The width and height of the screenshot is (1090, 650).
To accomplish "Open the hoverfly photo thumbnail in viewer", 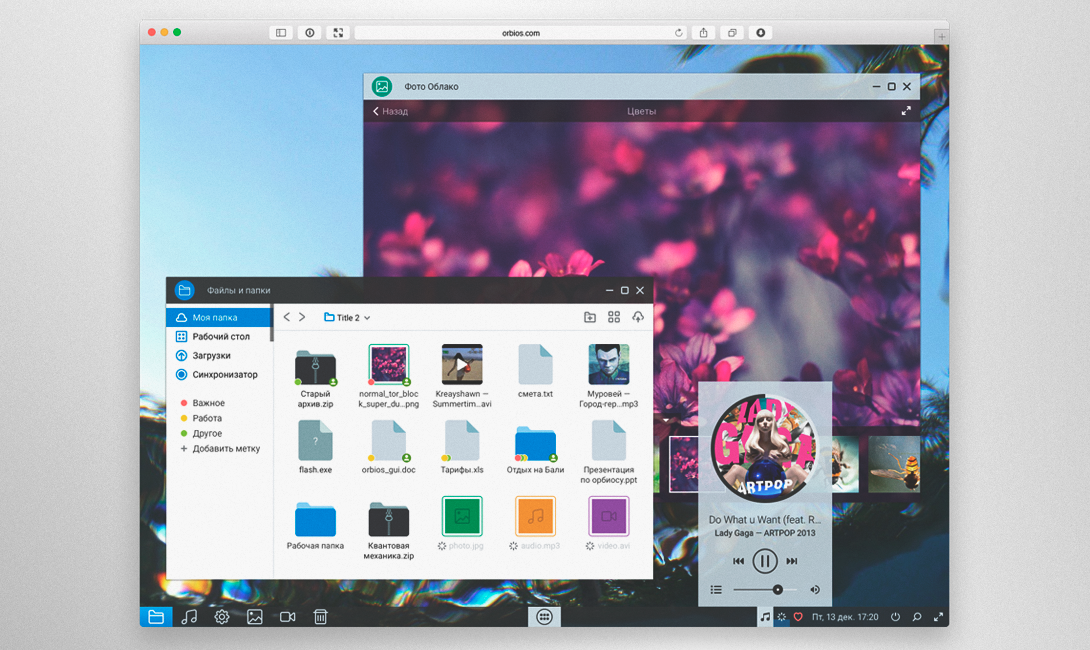I will (894, 464).
